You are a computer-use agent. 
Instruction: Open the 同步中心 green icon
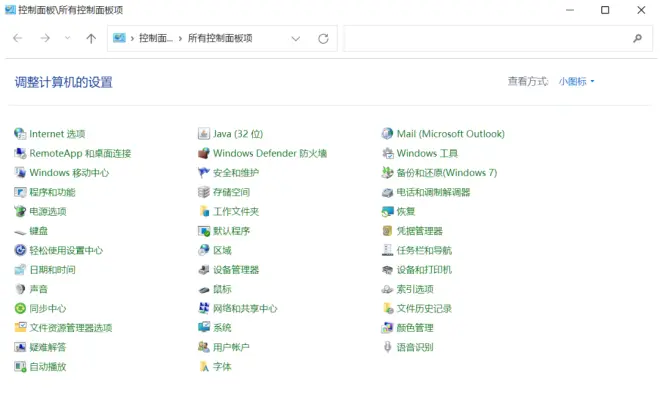pyautogui.click(x=20, y=308)
